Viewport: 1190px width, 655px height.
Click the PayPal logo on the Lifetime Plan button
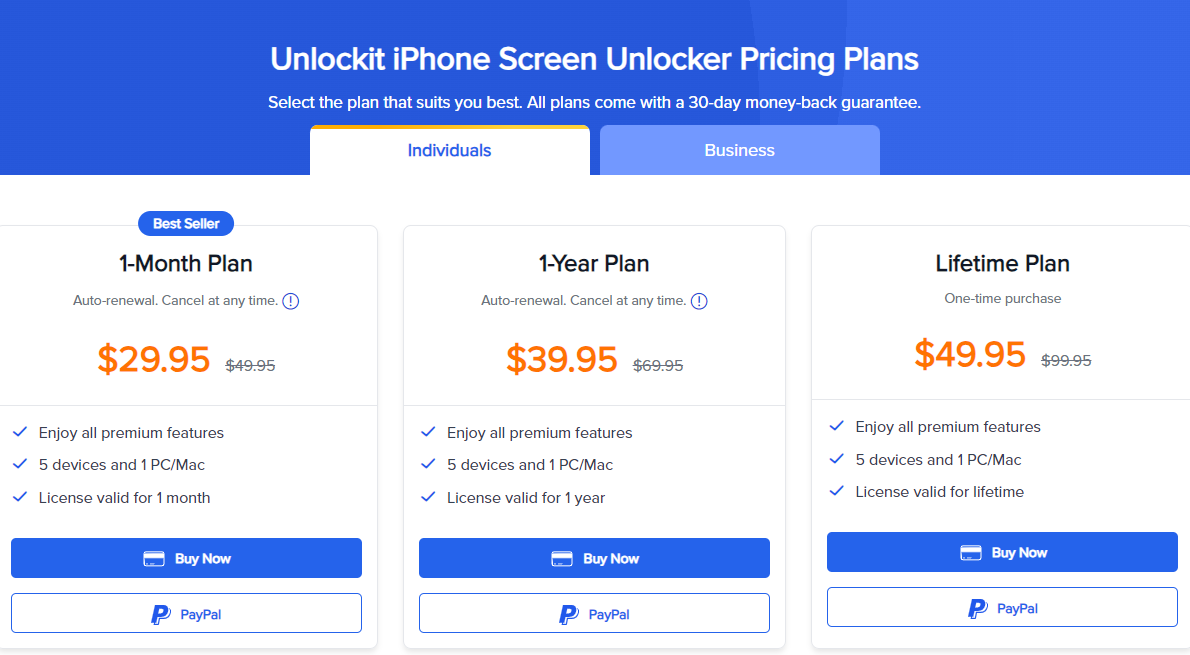(975, 608)
